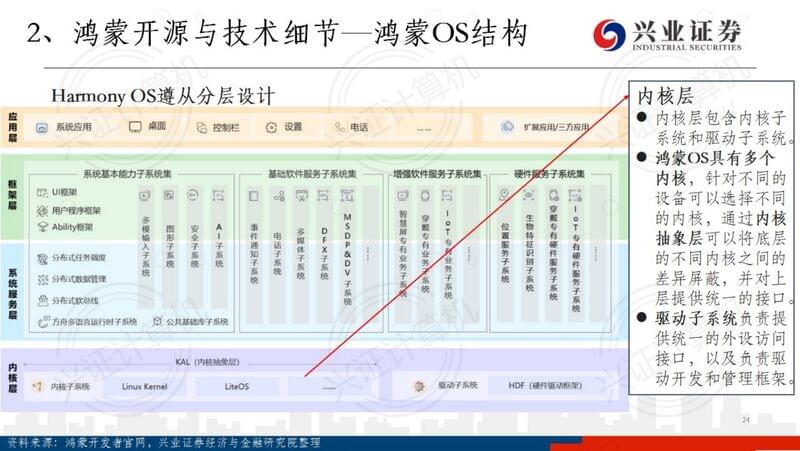Click the 控制栏 icon in the application layer
The width and height of the screenshot is (800, 451).
coord(202,128)
